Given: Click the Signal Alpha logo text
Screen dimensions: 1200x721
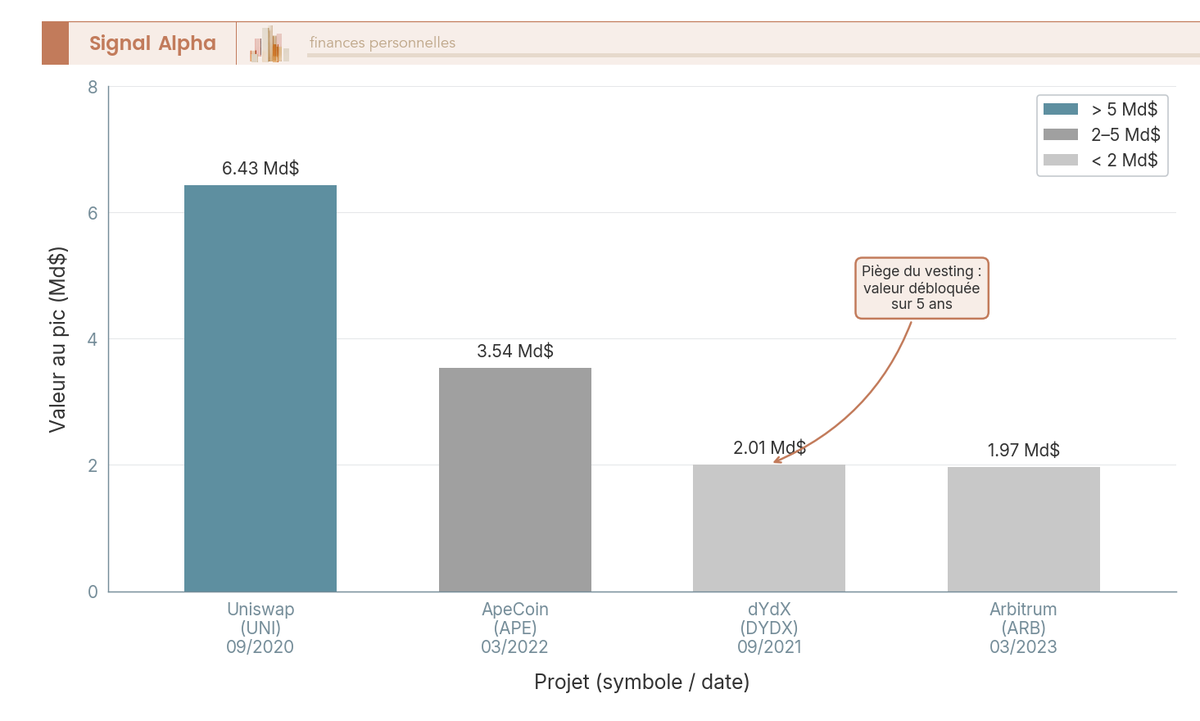Looking at the screenshot, I should (x=152, y=43).
